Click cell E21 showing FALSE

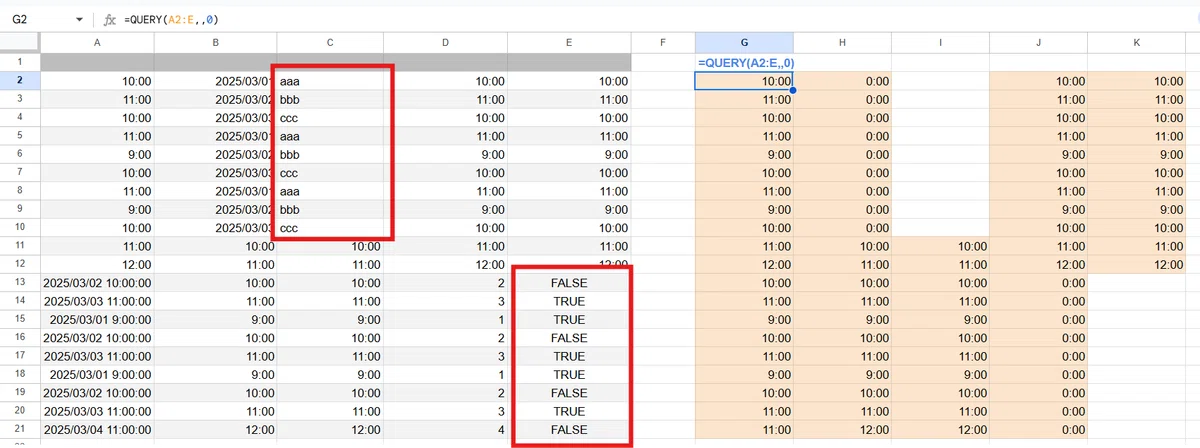pos(569,430)
